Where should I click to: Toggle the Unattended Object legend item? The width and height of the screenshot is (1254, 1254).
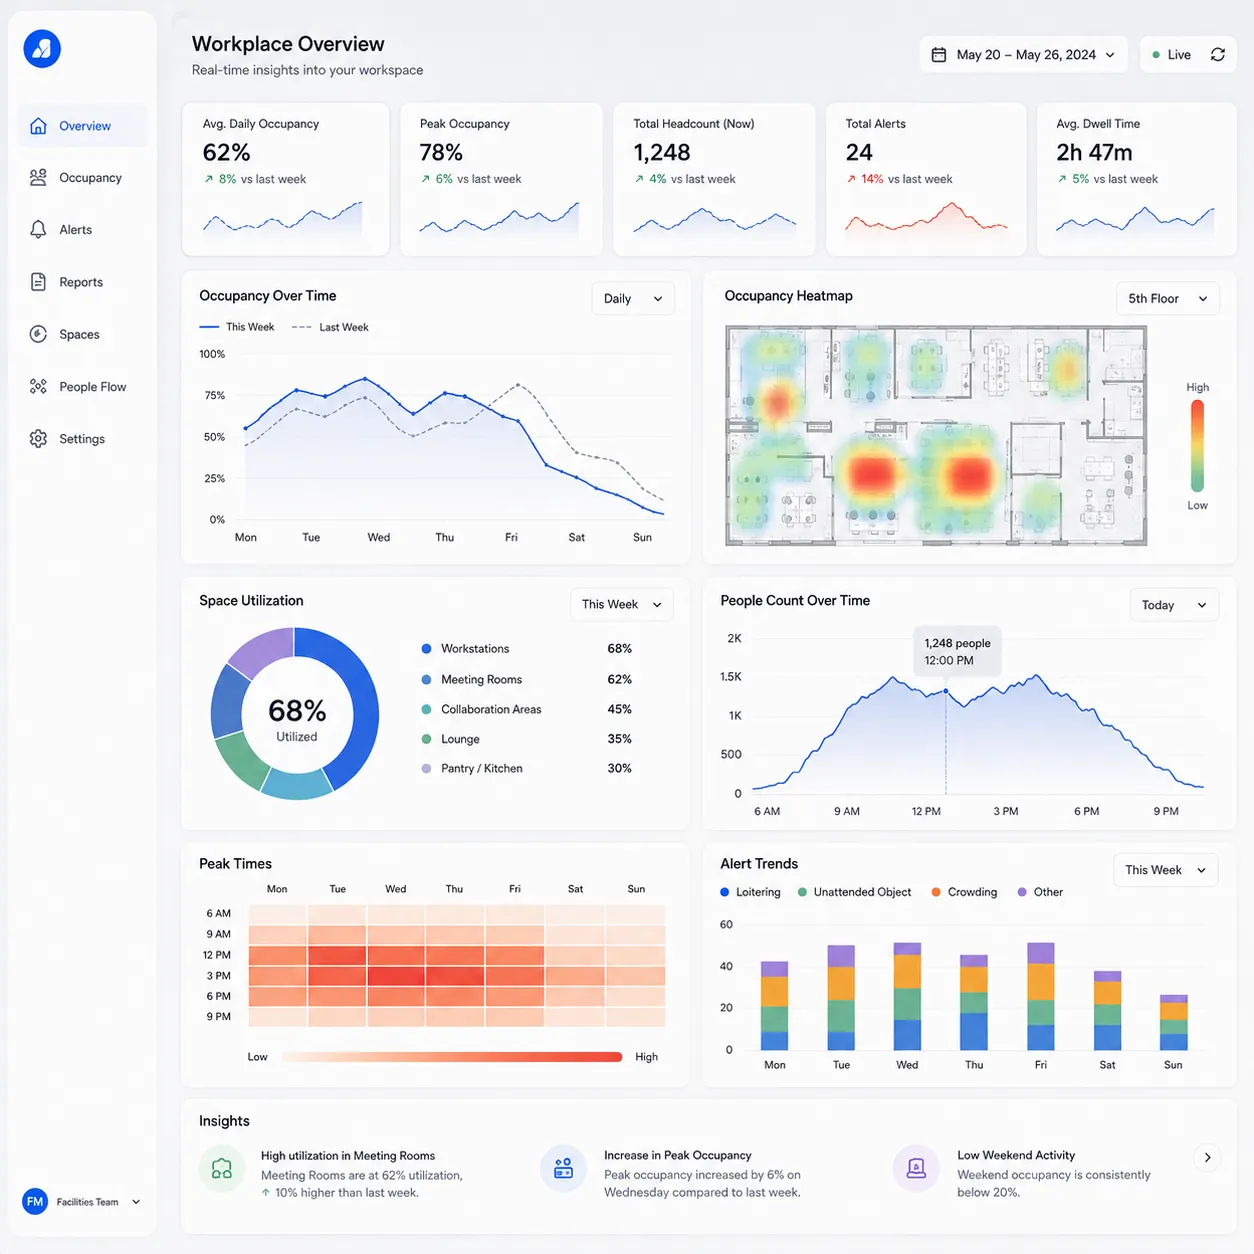point(855,892)
